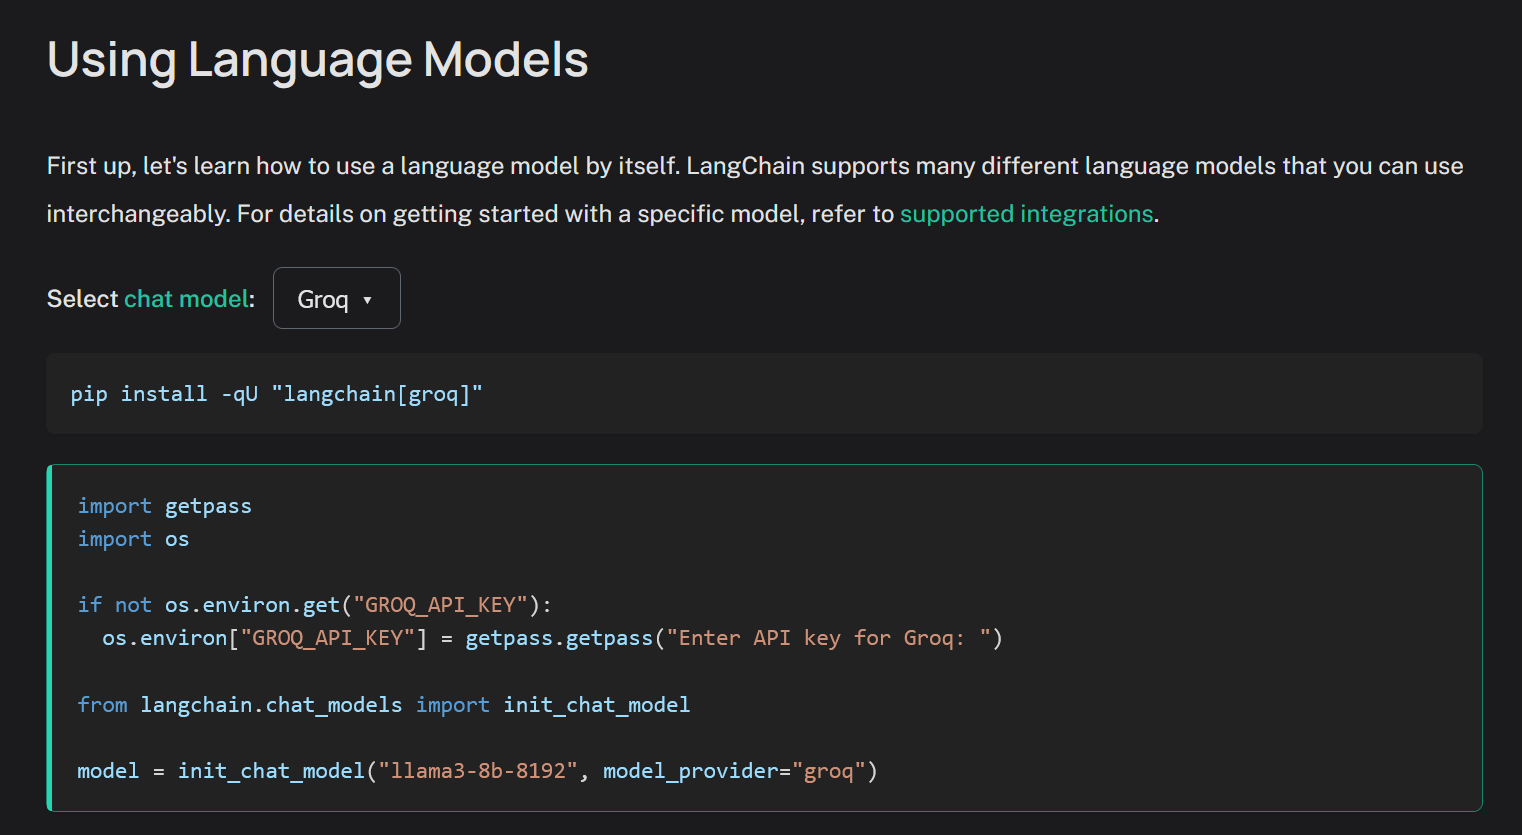Click the if not os.environ.get line

(314, 605)
